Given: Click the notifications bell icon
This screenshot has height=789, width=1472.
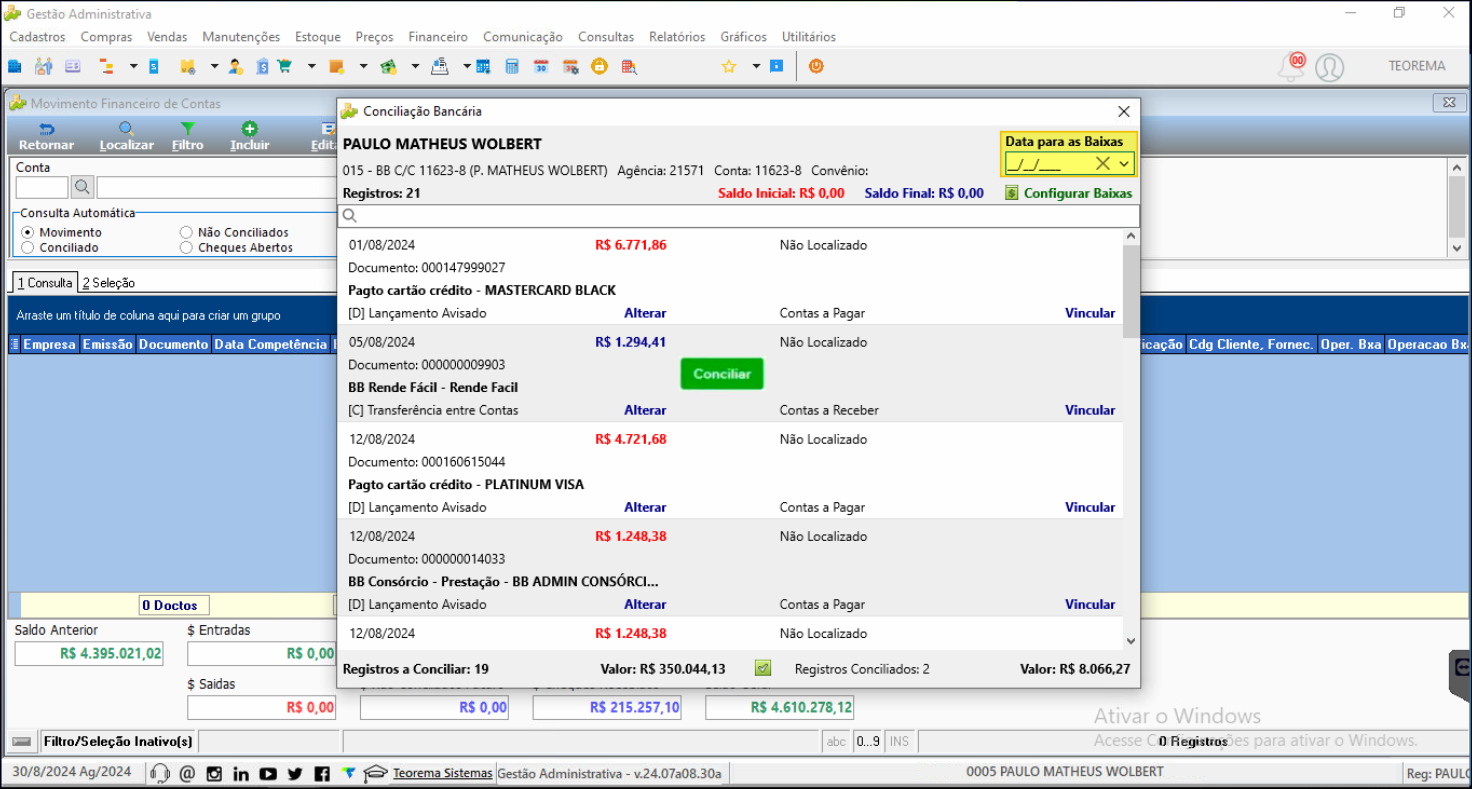Looking at the screenshot, I should [x=1292, y=67].
